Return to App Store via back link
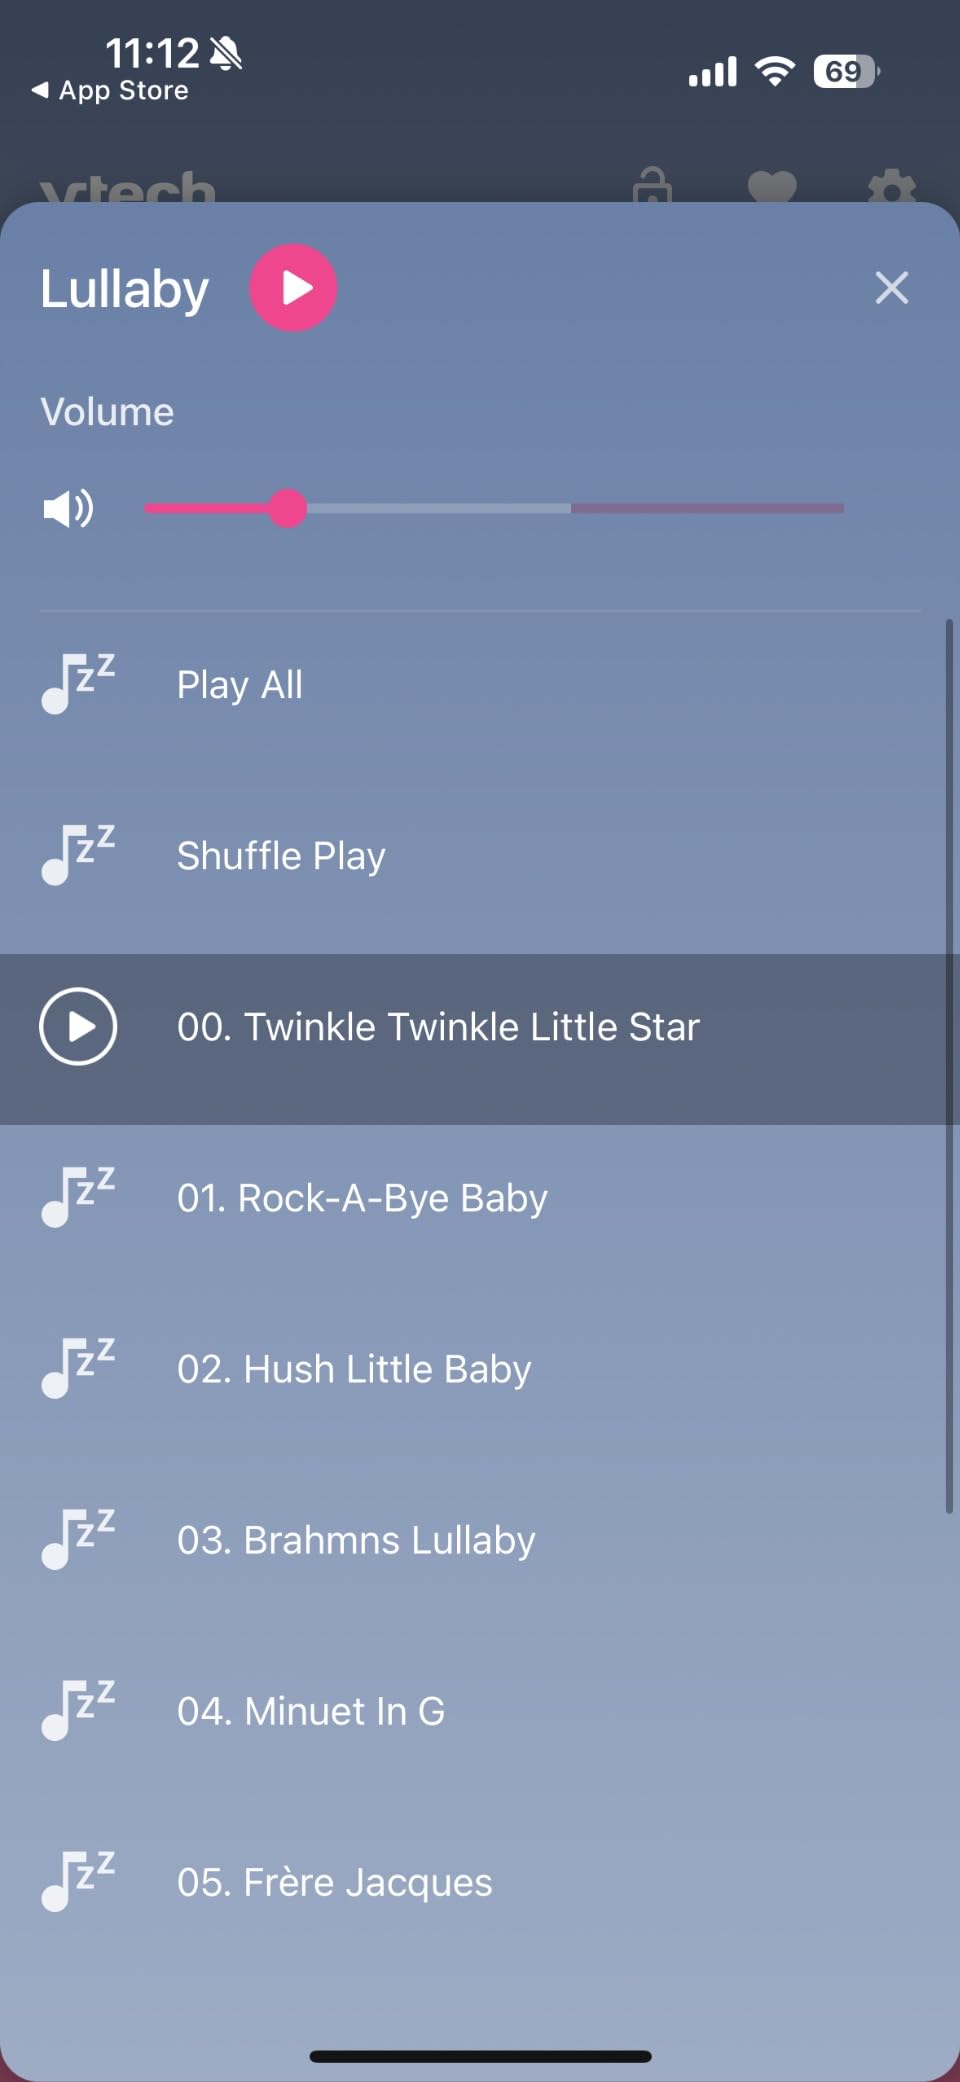Screen dimensions: 960x2082 coord(110,91)
